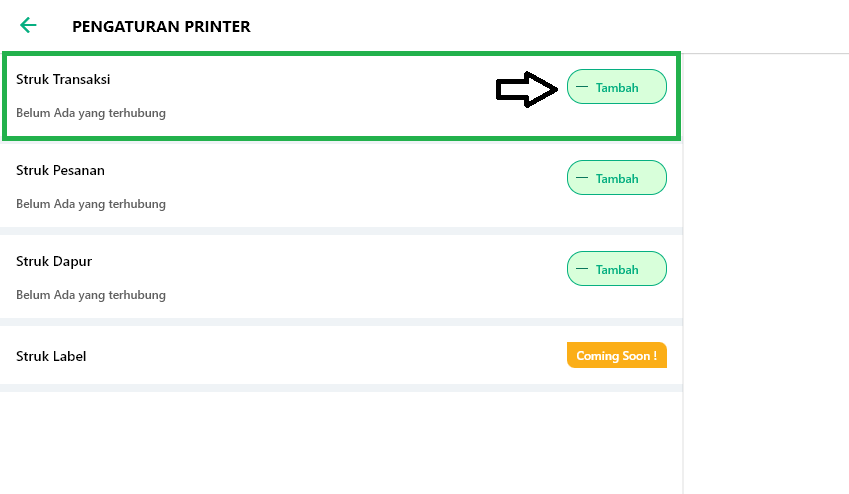The height and width of the screenshot is (494, 849).
Task: Click the empty right-side panel
Action: (x=766, y=270)
